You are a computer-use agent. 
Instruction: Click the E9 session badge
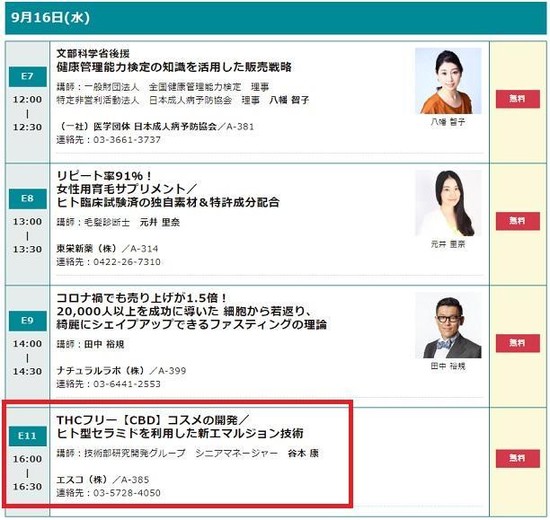pyautogui.click(x=28, y=321)
